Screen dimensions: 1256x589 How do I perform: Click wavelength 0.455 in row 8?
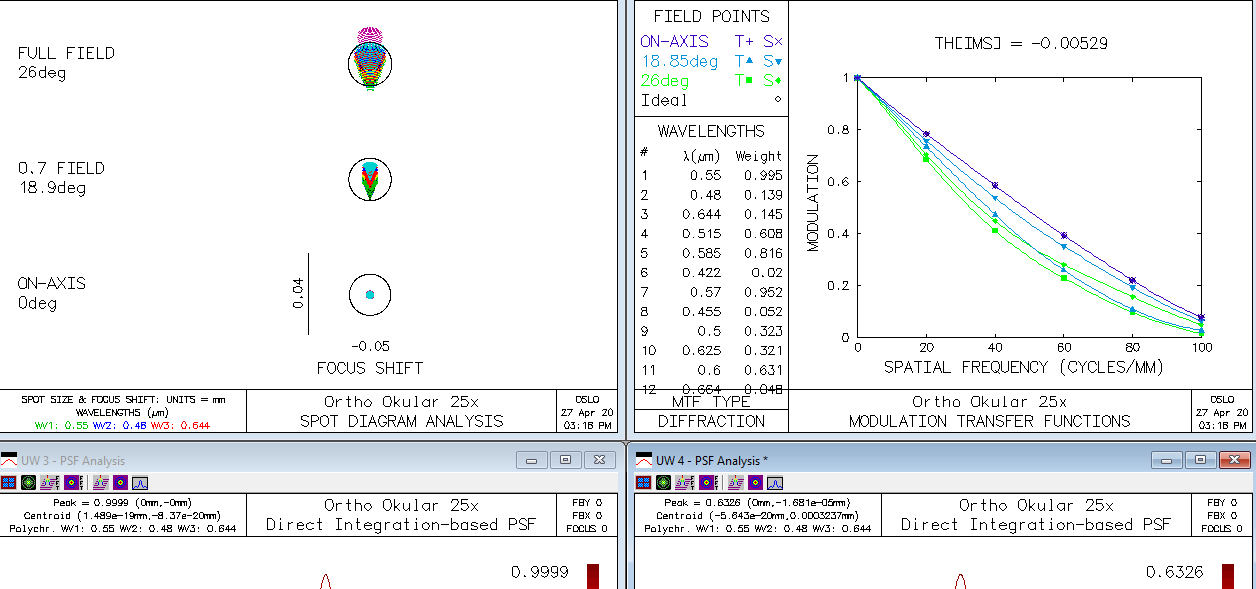[702, 312]
